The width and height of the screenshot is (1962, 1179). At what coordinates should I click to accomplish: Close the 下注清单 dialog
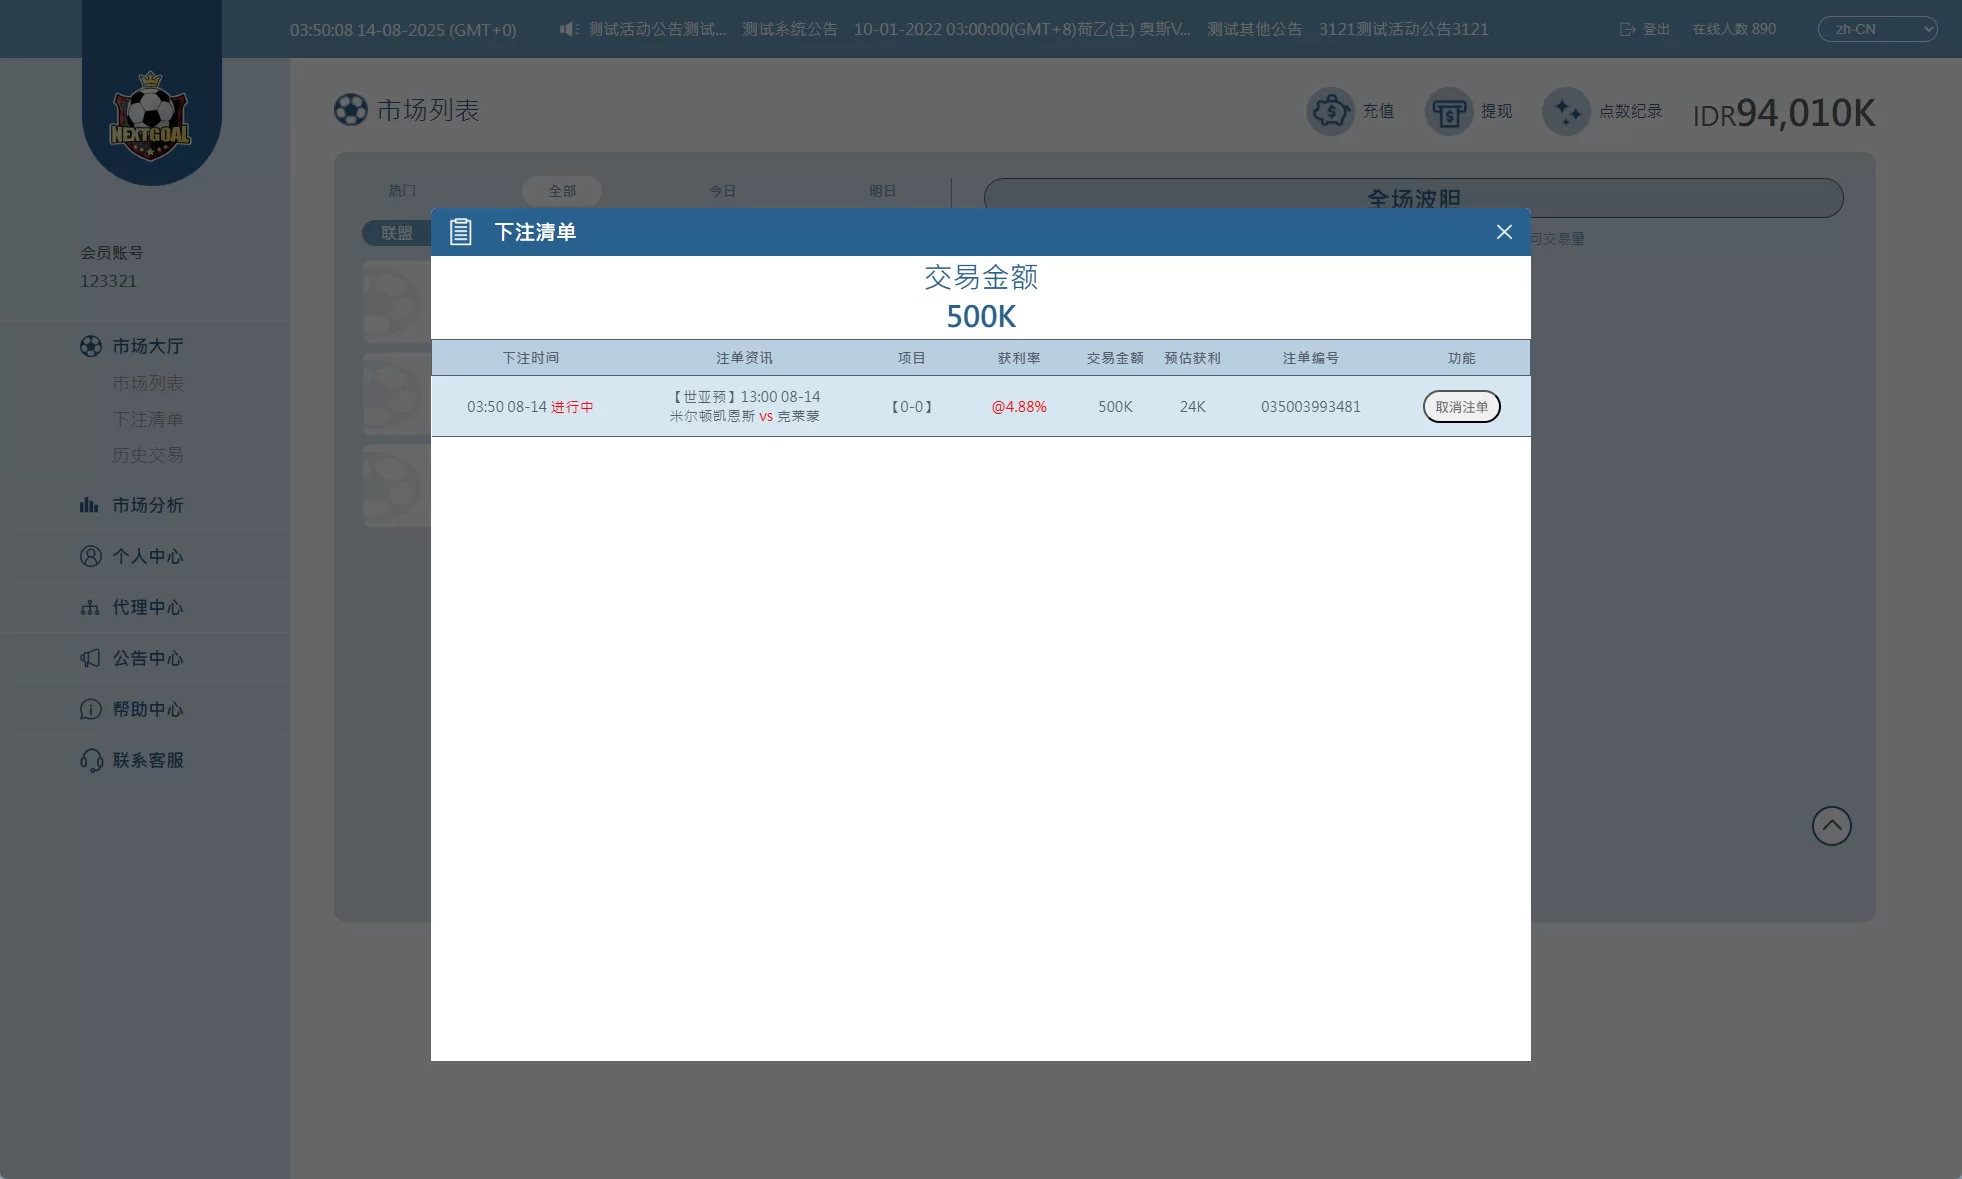[1503, 232]
